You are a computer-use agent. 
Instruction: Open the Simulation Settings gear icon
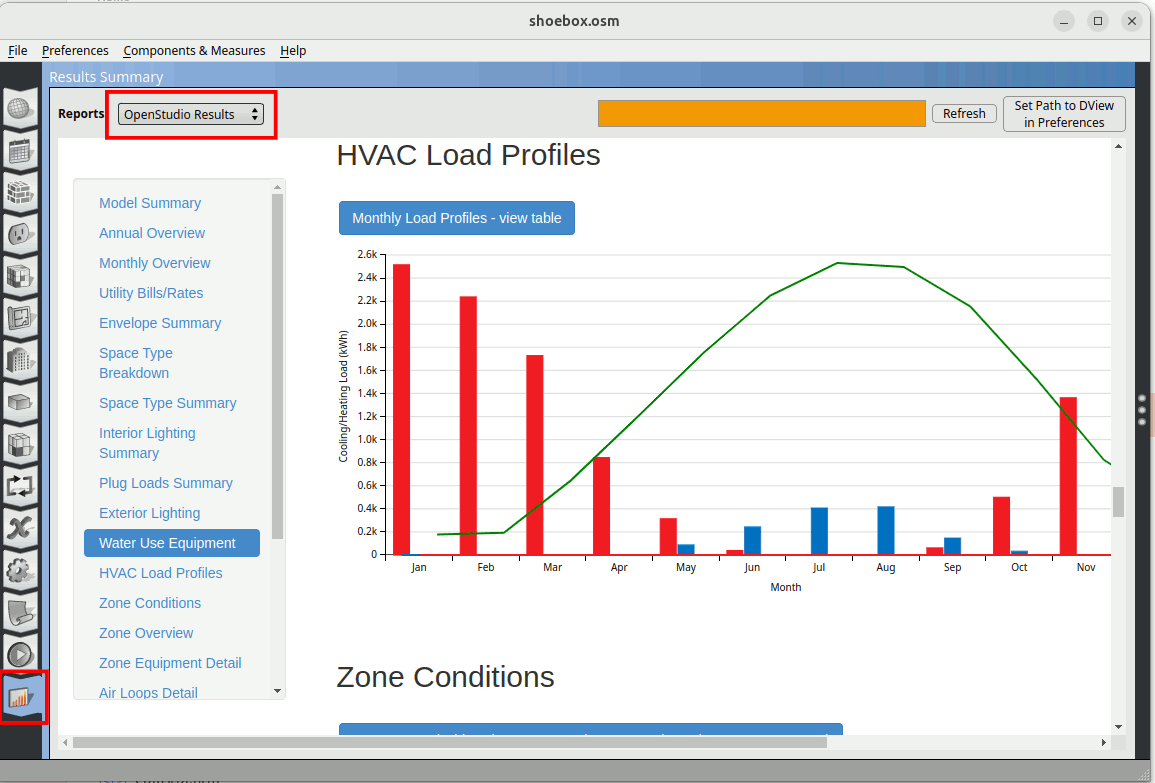[x=21, y=570]
